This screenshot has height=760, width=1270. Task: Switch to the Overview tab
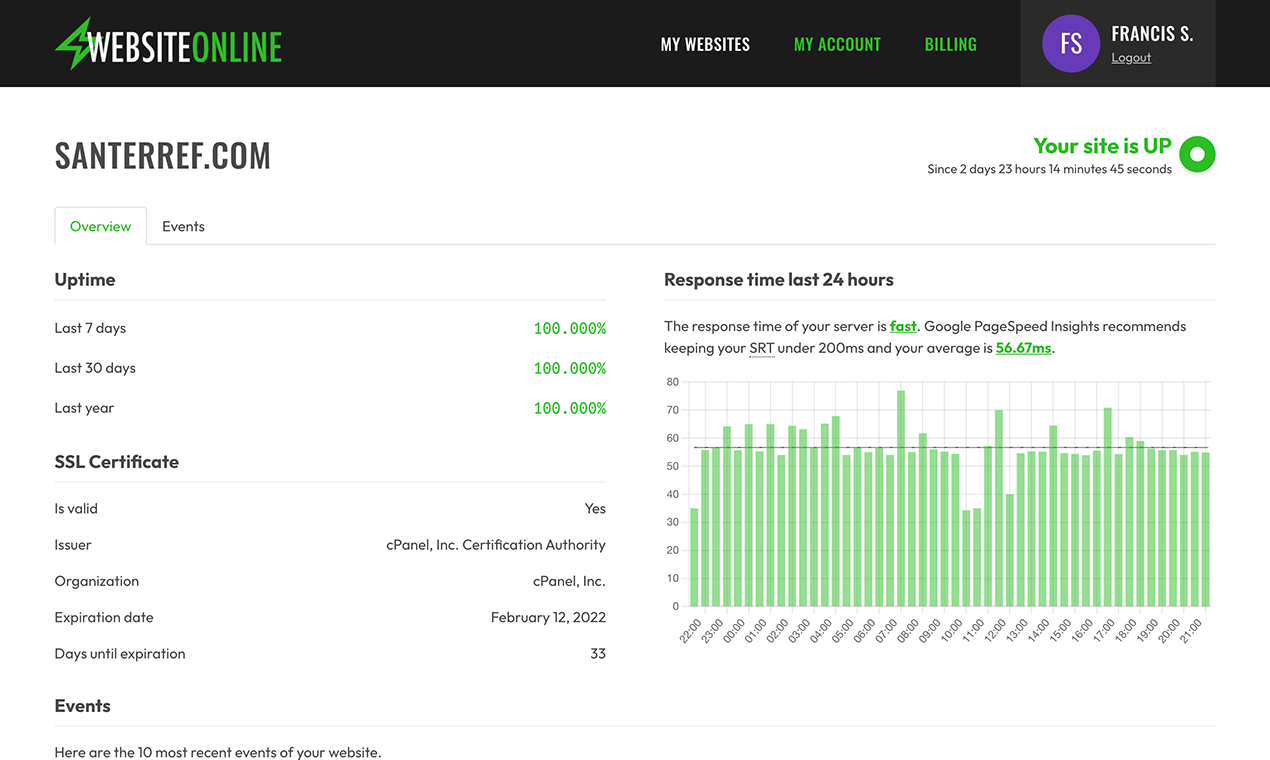point(100,226)
